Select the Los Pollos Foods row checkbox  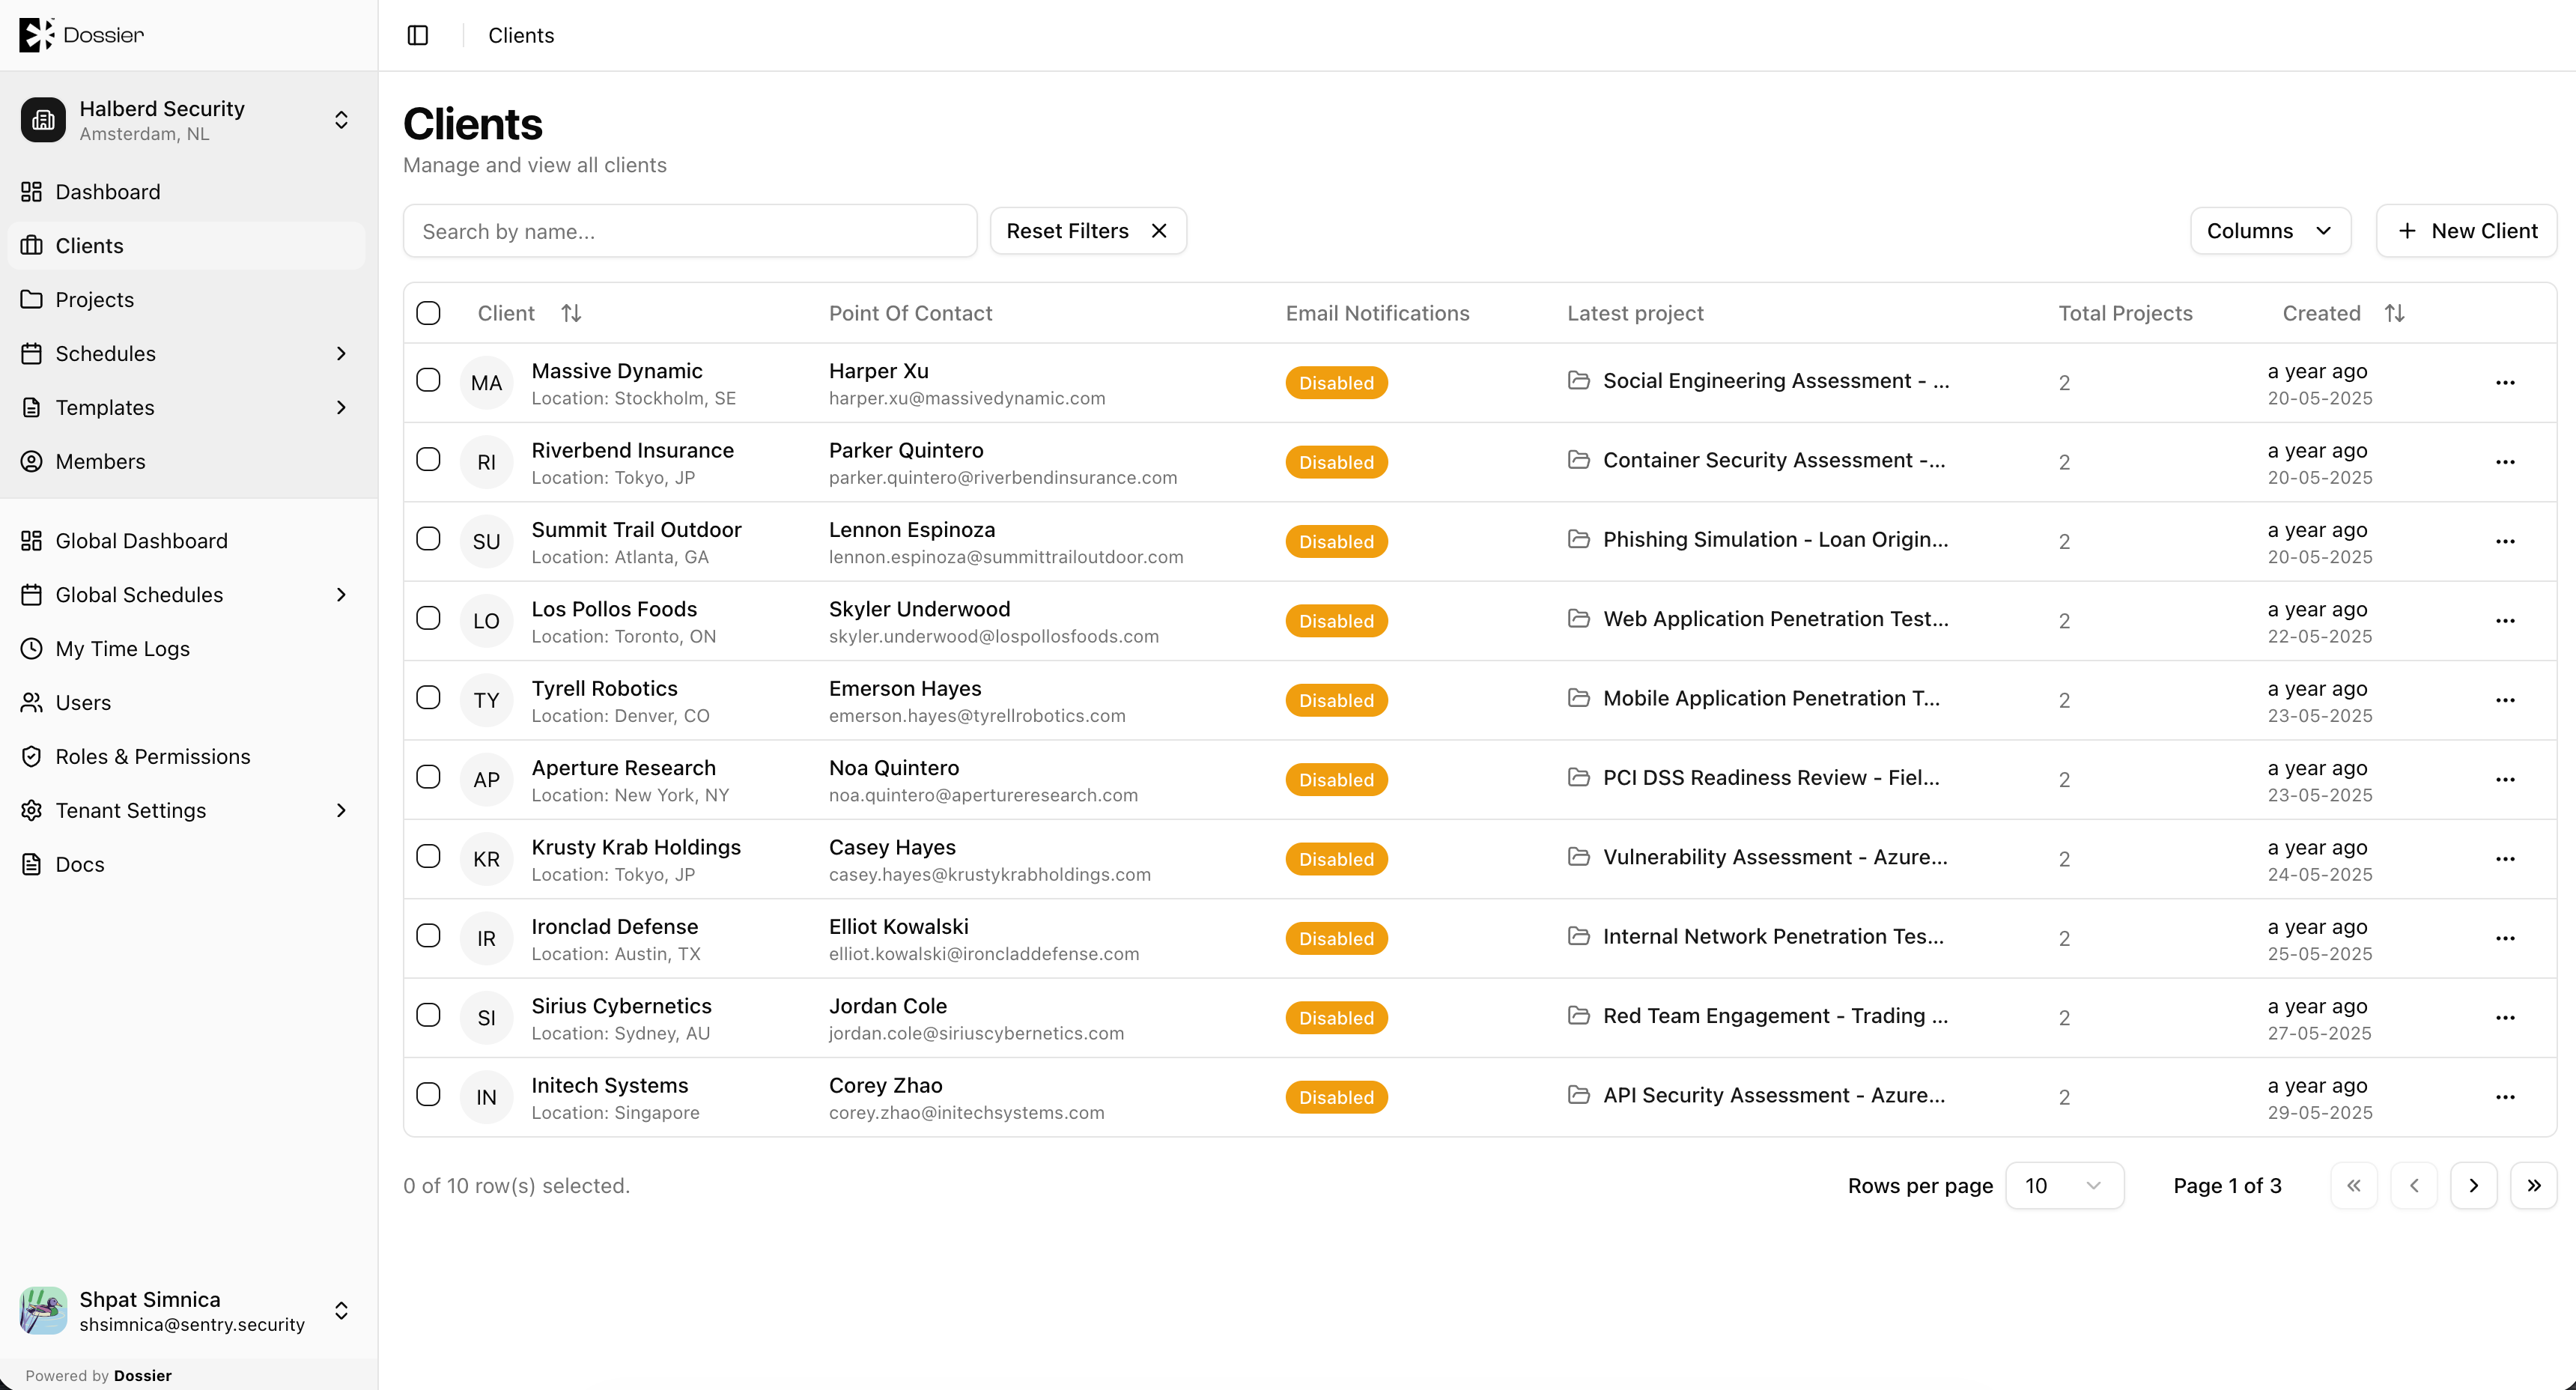click(x=428, y=618)
